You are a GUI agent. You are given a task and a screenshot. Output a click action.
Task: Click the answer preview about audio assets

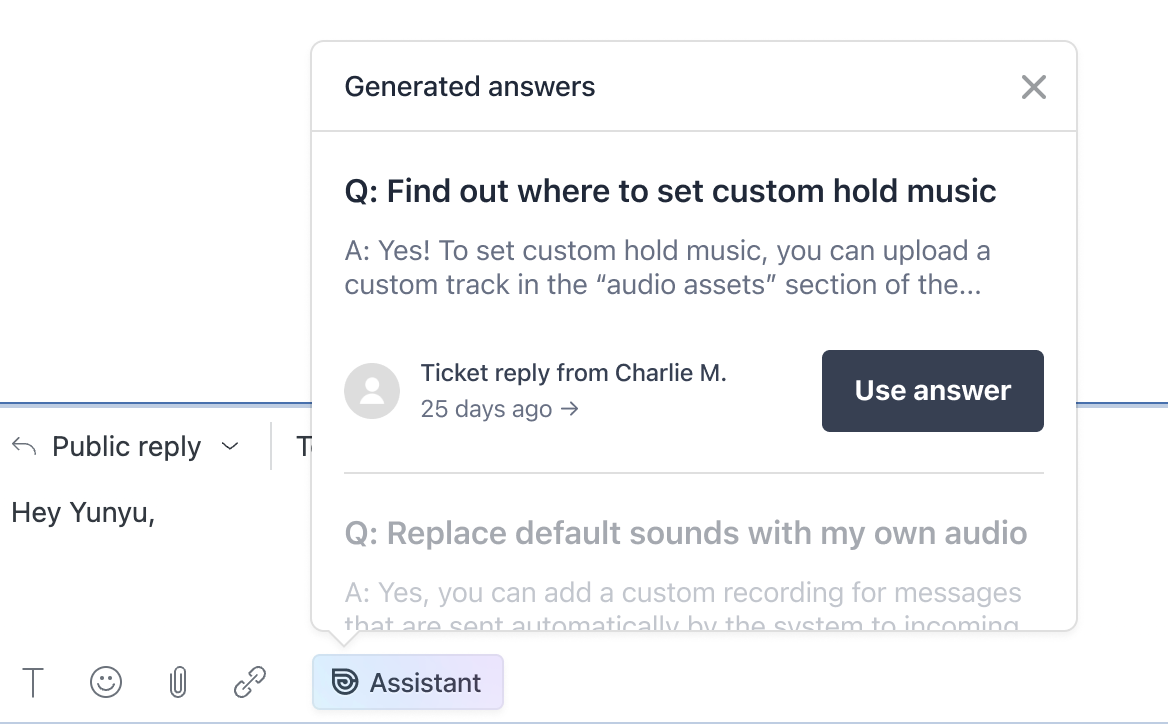(x=667, y=267)
